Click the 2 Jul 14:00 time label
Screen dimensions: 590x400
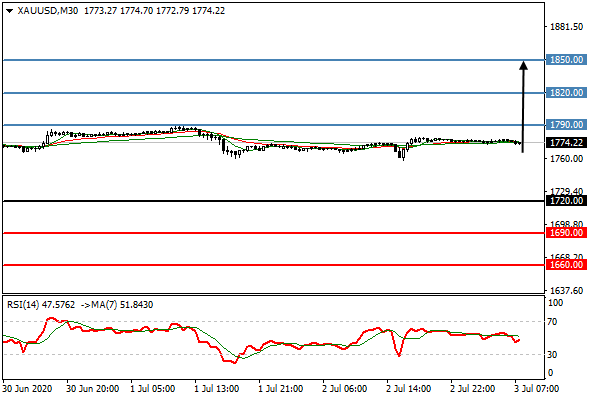408,389
